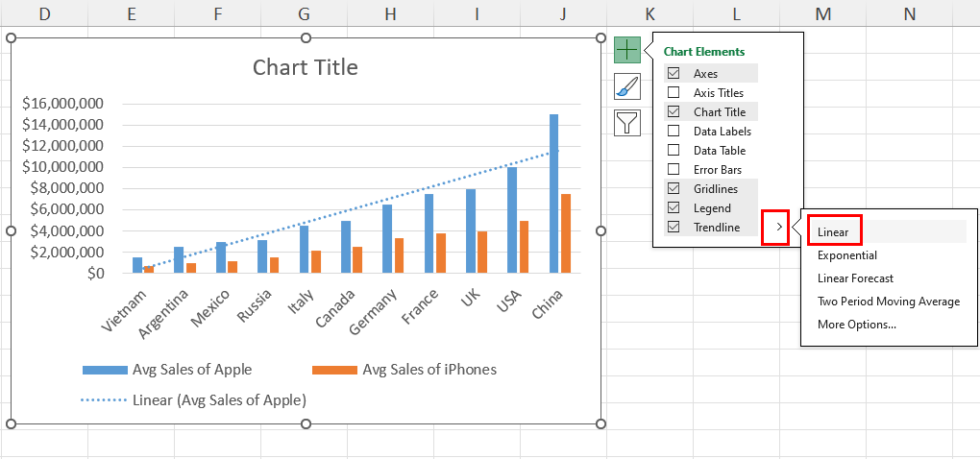Image resolution: width=980 pixels, height=459 pixels.
Task: Select column J header
Action: (x=563, y=13)
